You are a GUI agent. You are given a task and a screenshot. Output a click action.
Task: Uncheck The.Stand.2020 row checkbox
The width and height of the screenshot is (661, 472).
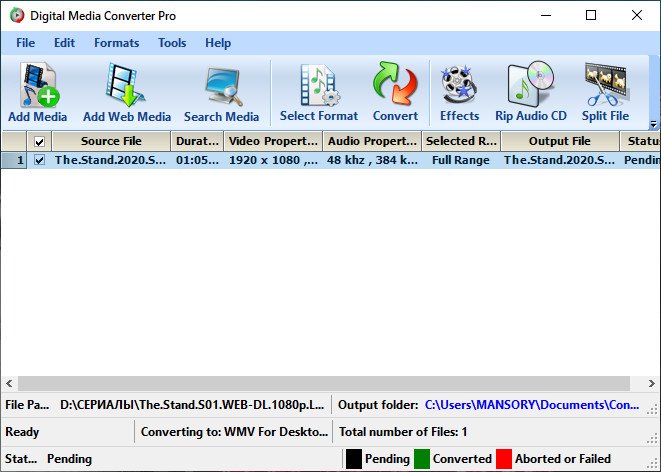coord(39,160)
